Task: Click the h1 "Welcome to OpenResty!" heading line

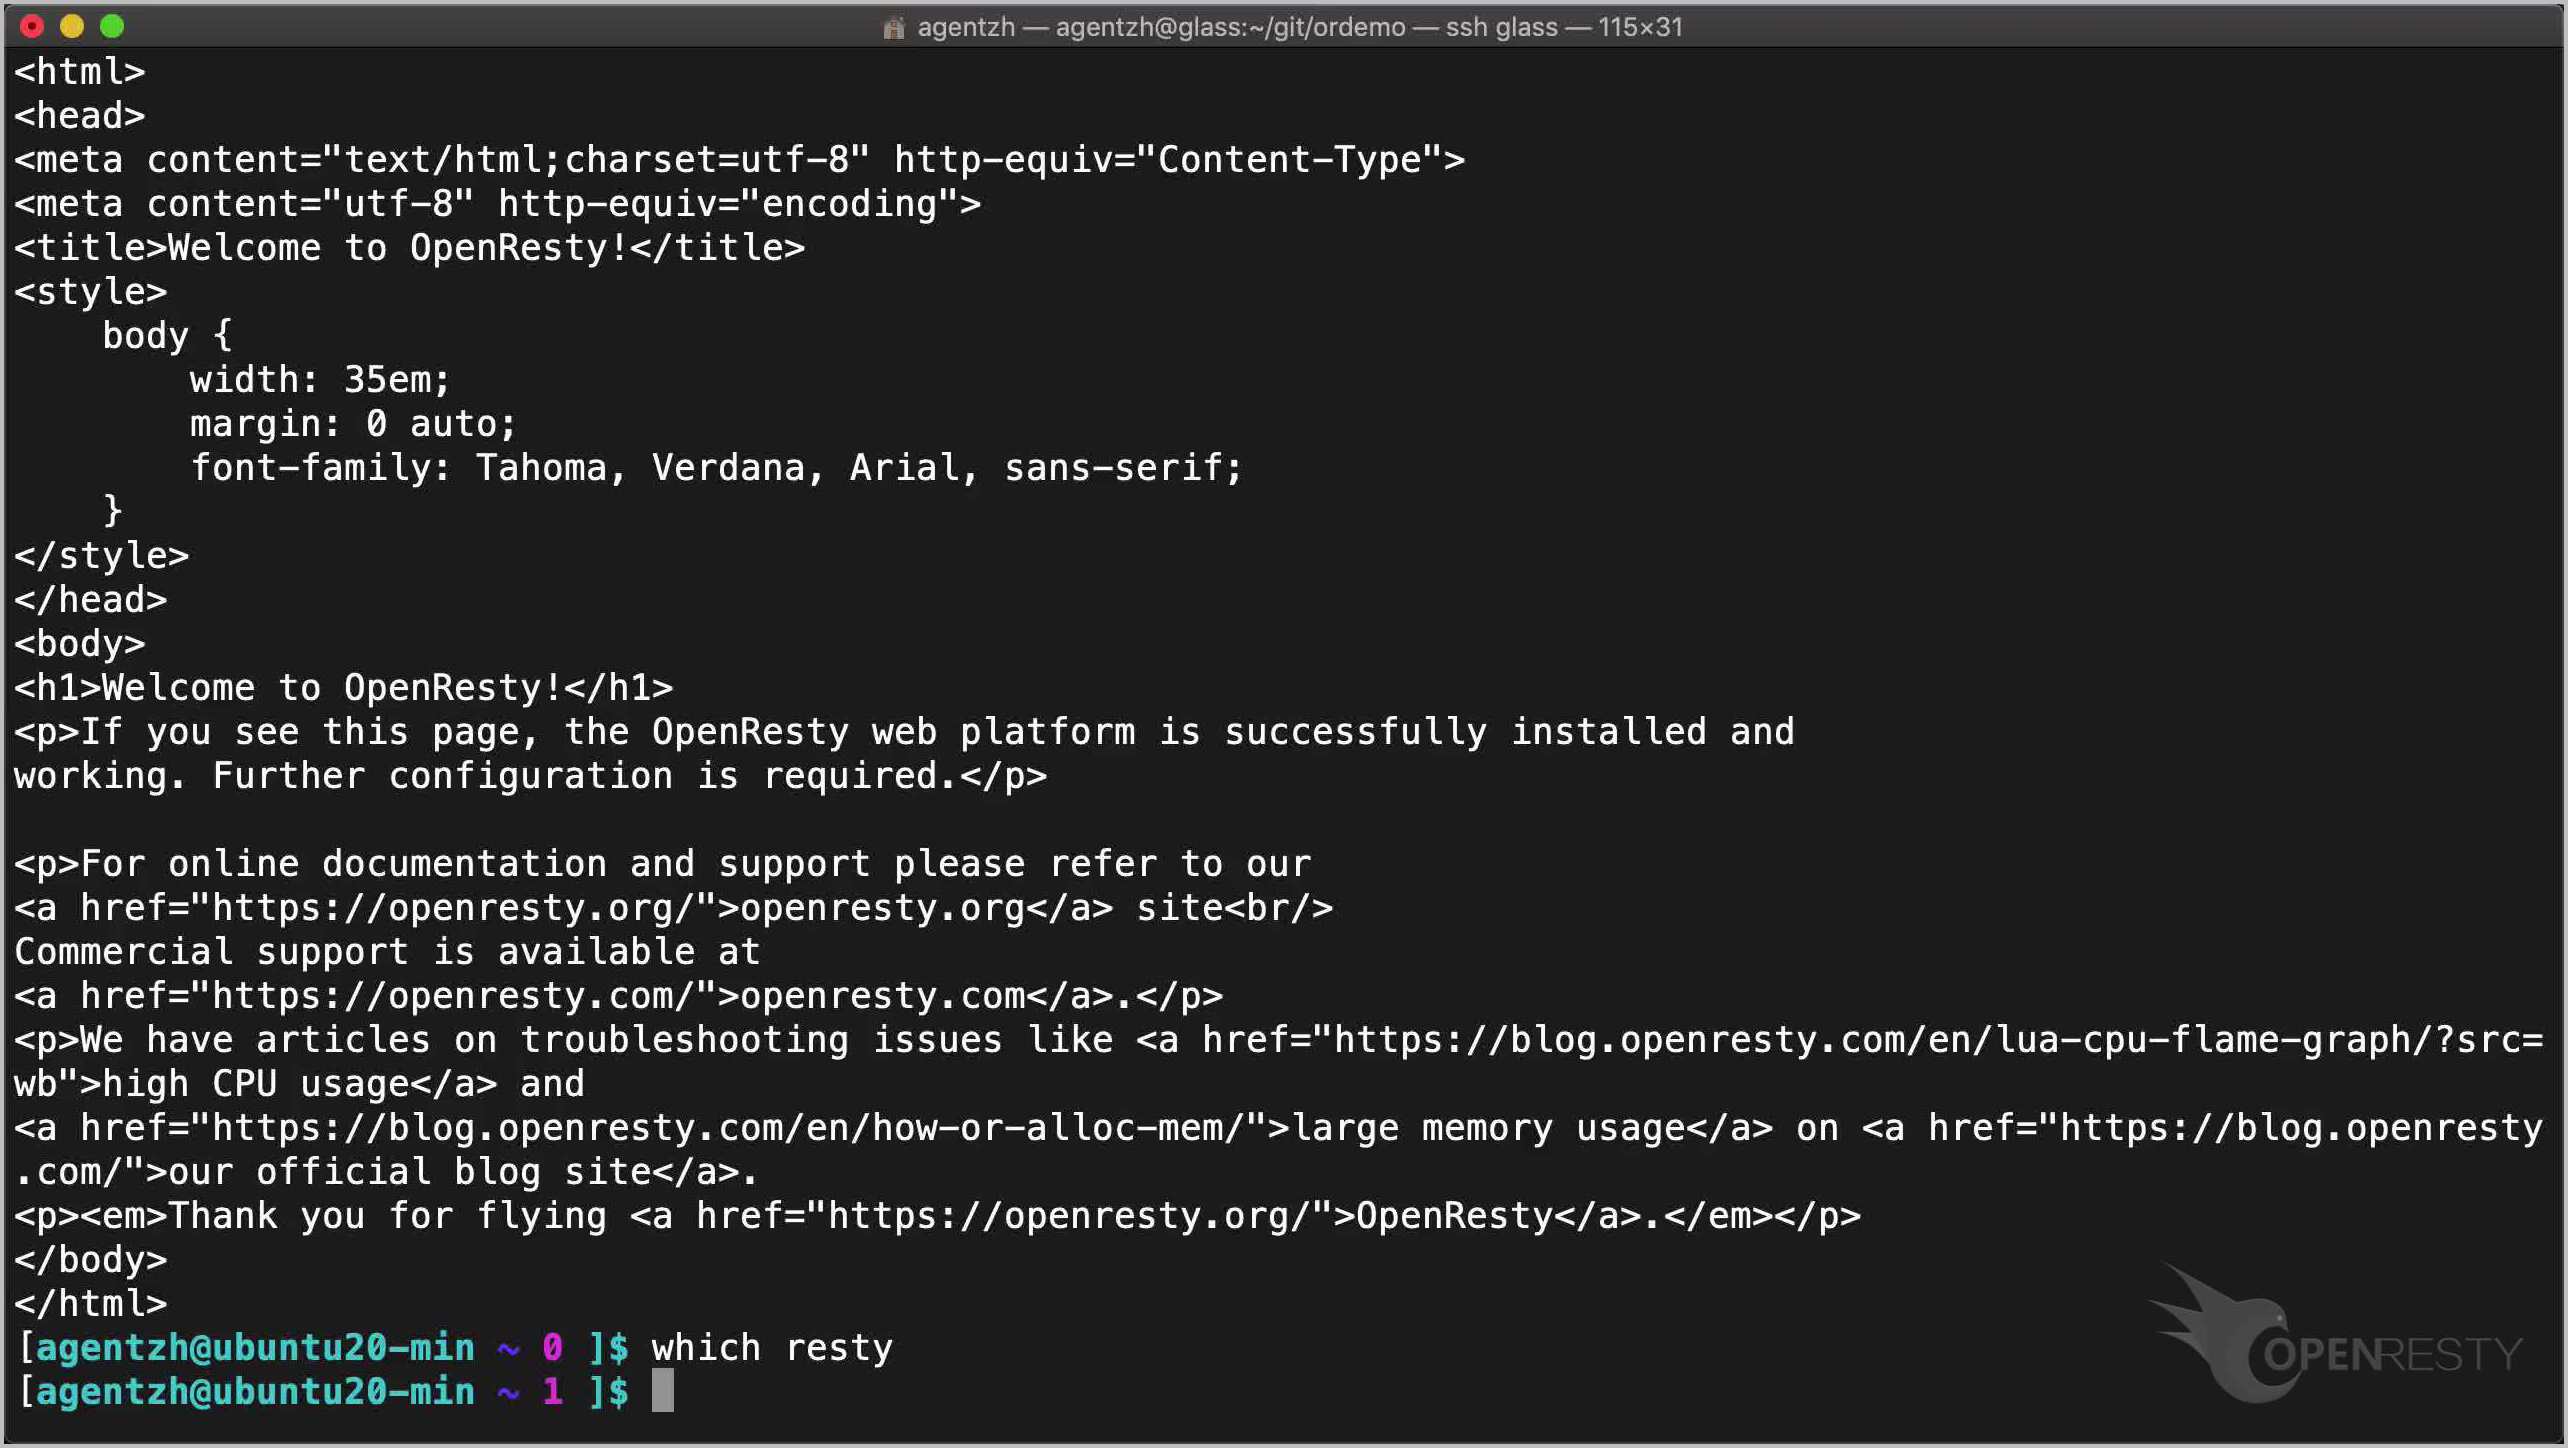Action: 343,687
